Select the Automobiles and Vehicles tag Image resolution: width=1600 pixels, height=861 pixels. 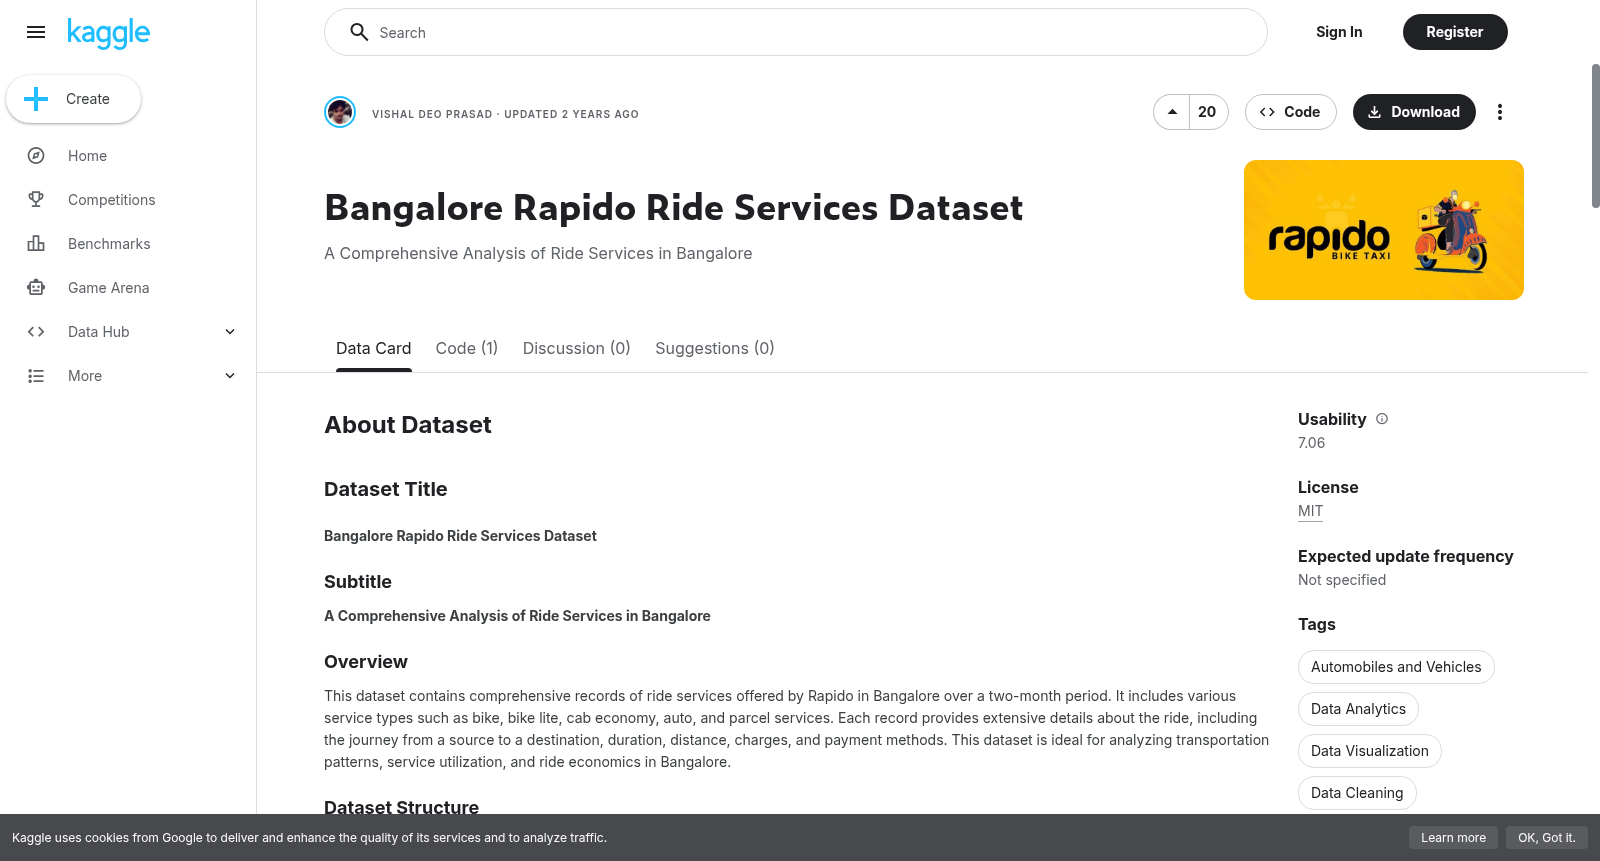(1396, 667)
